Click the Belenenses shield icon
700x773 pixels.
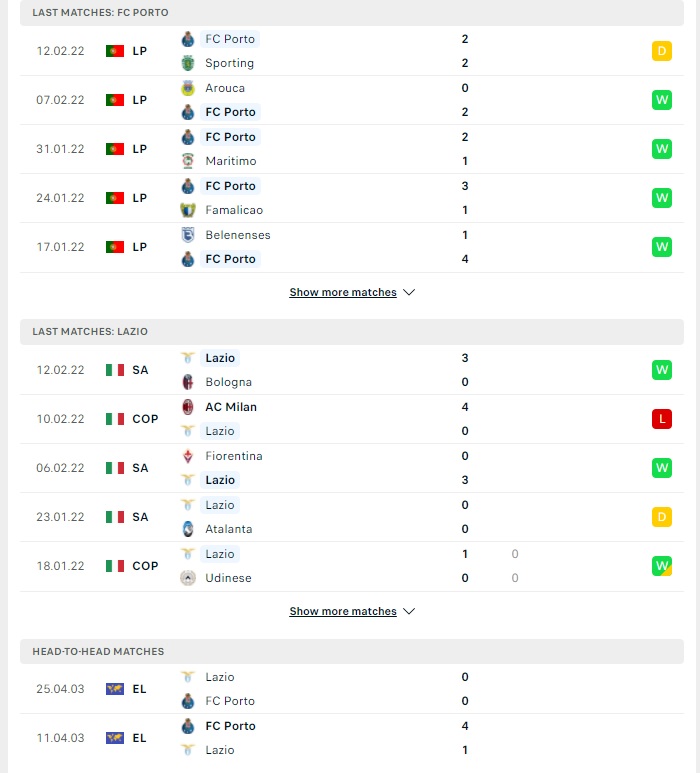coord(188,235)
